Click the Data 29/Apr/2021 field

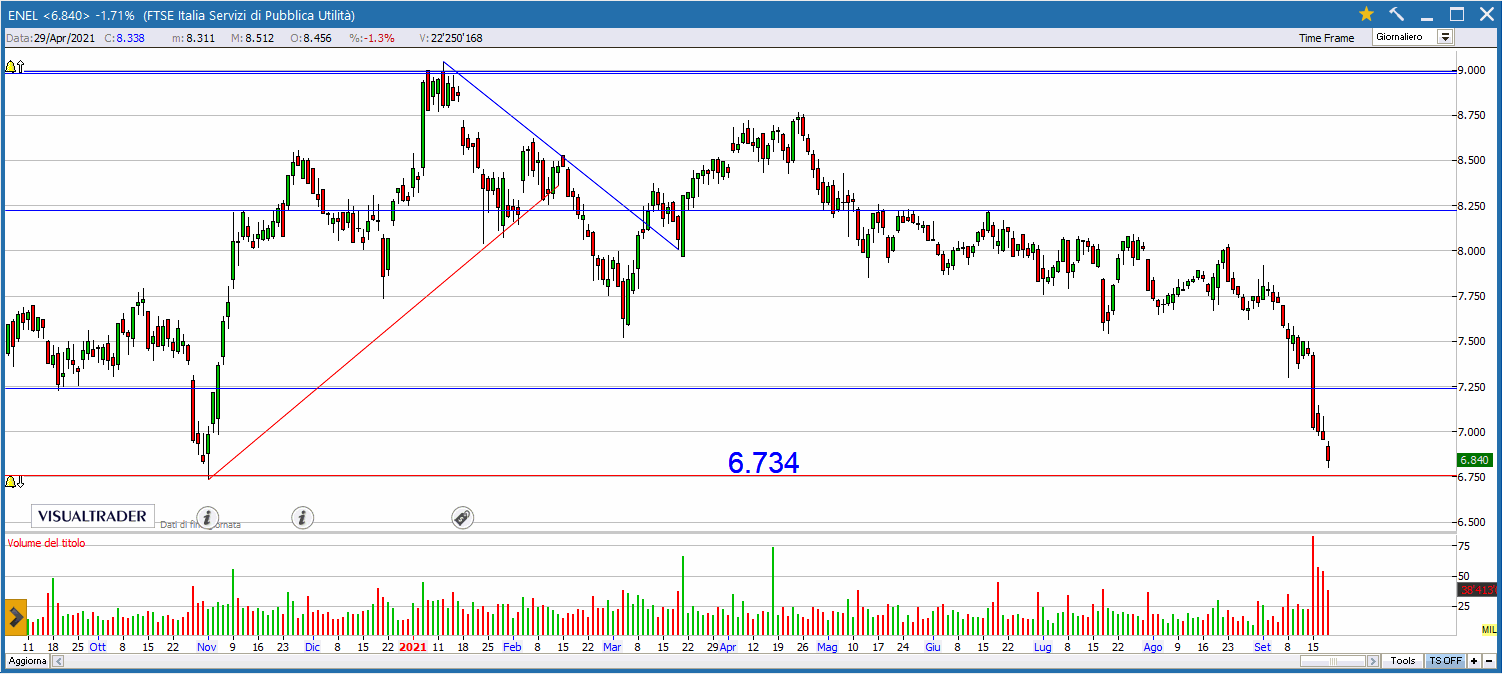(51, 38)
